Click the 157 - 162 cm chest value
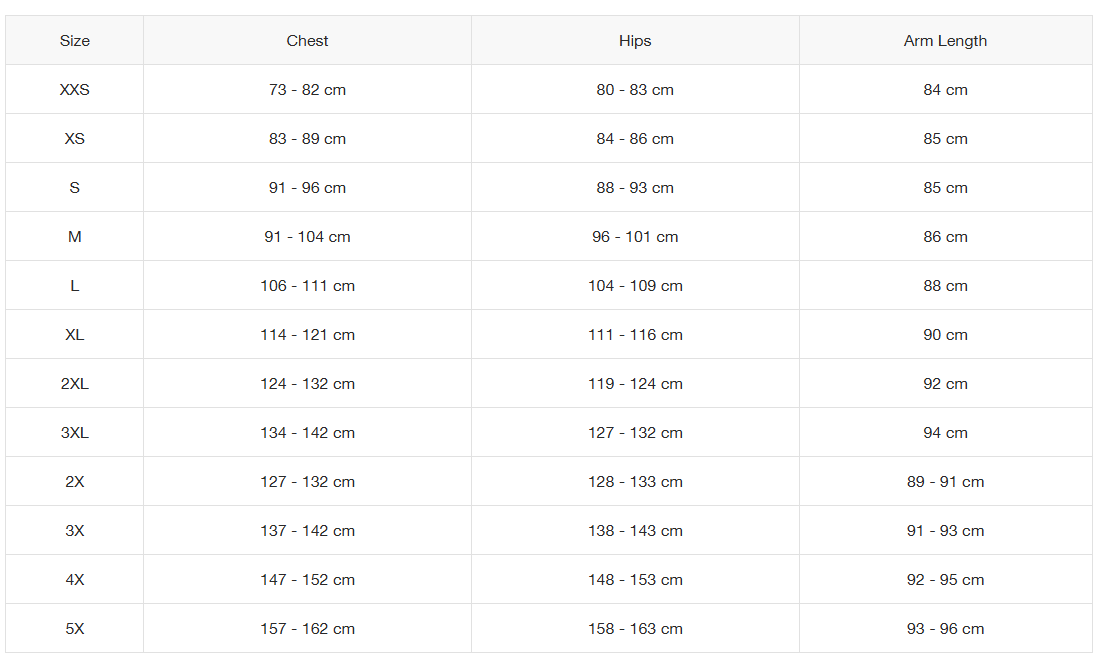 click(x=307, y=629)
